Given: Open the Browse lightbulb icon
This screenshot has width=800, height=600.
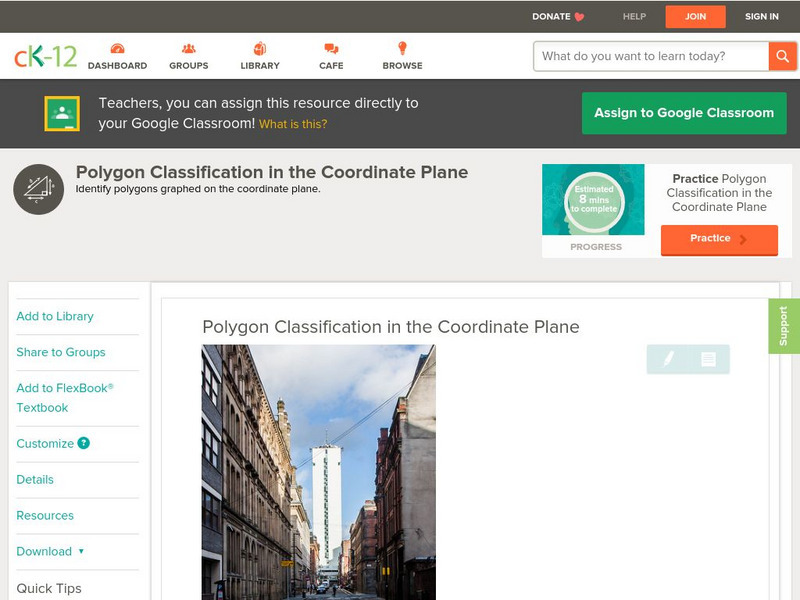Looking at the screenshot, I should click(x=403, y=48).
